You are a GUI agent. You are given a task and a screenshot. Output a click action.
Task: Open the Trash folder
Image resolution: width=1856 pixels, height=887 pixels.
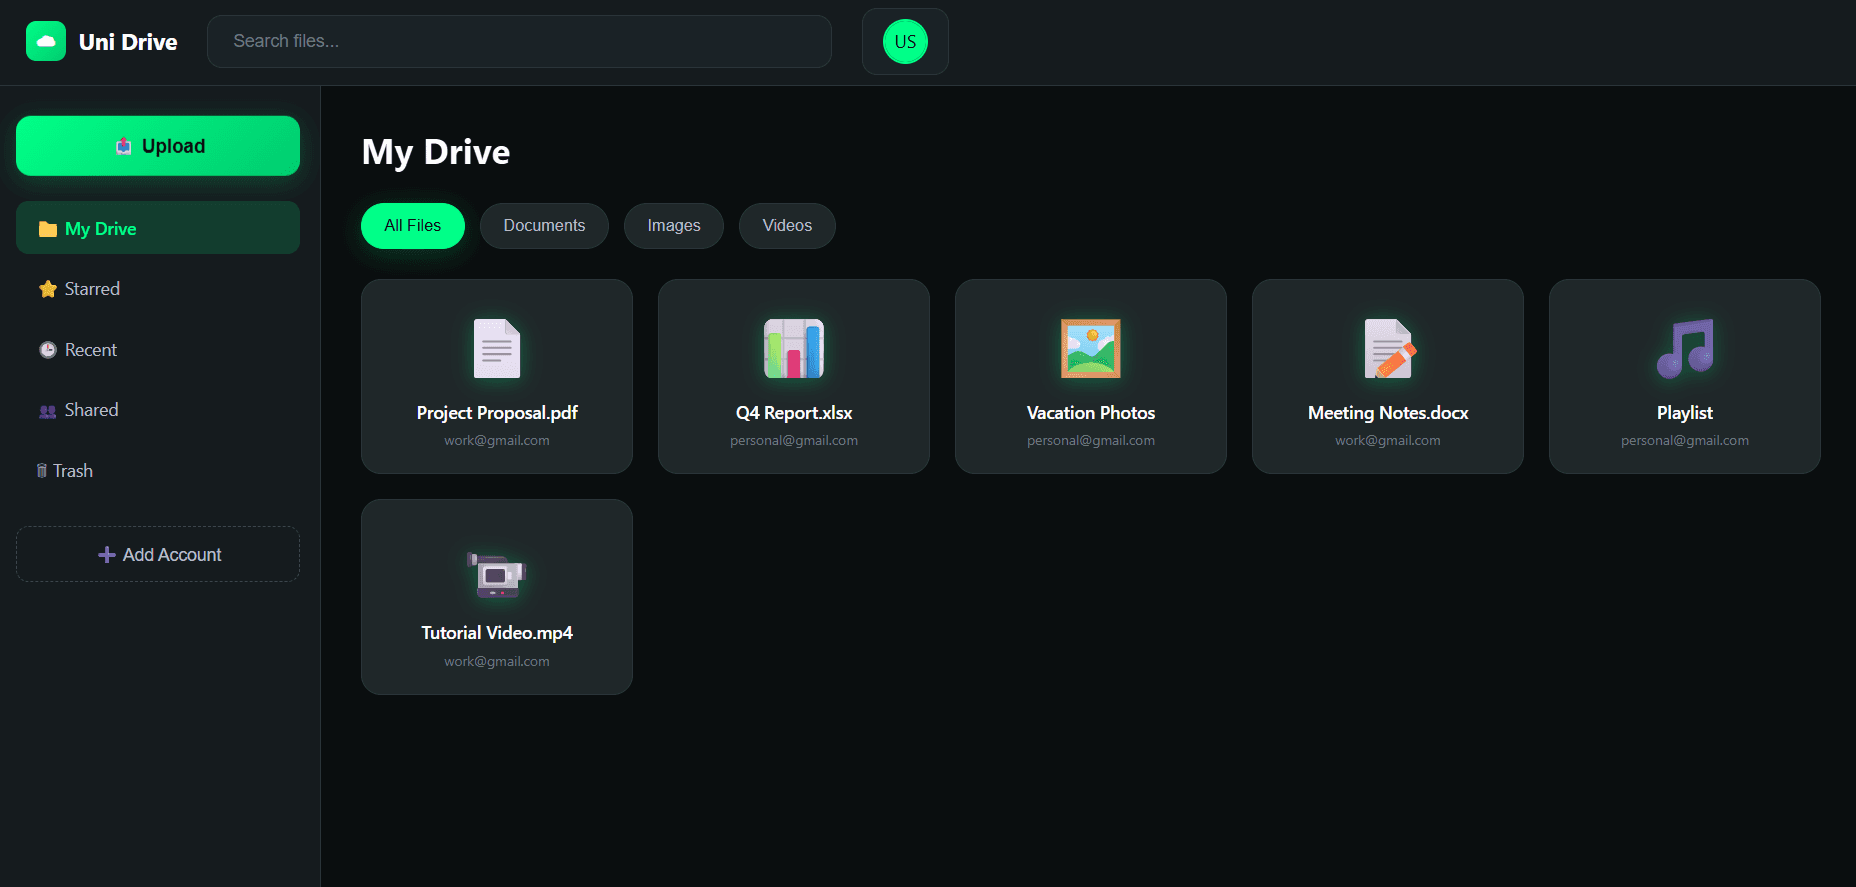[72, 471]
